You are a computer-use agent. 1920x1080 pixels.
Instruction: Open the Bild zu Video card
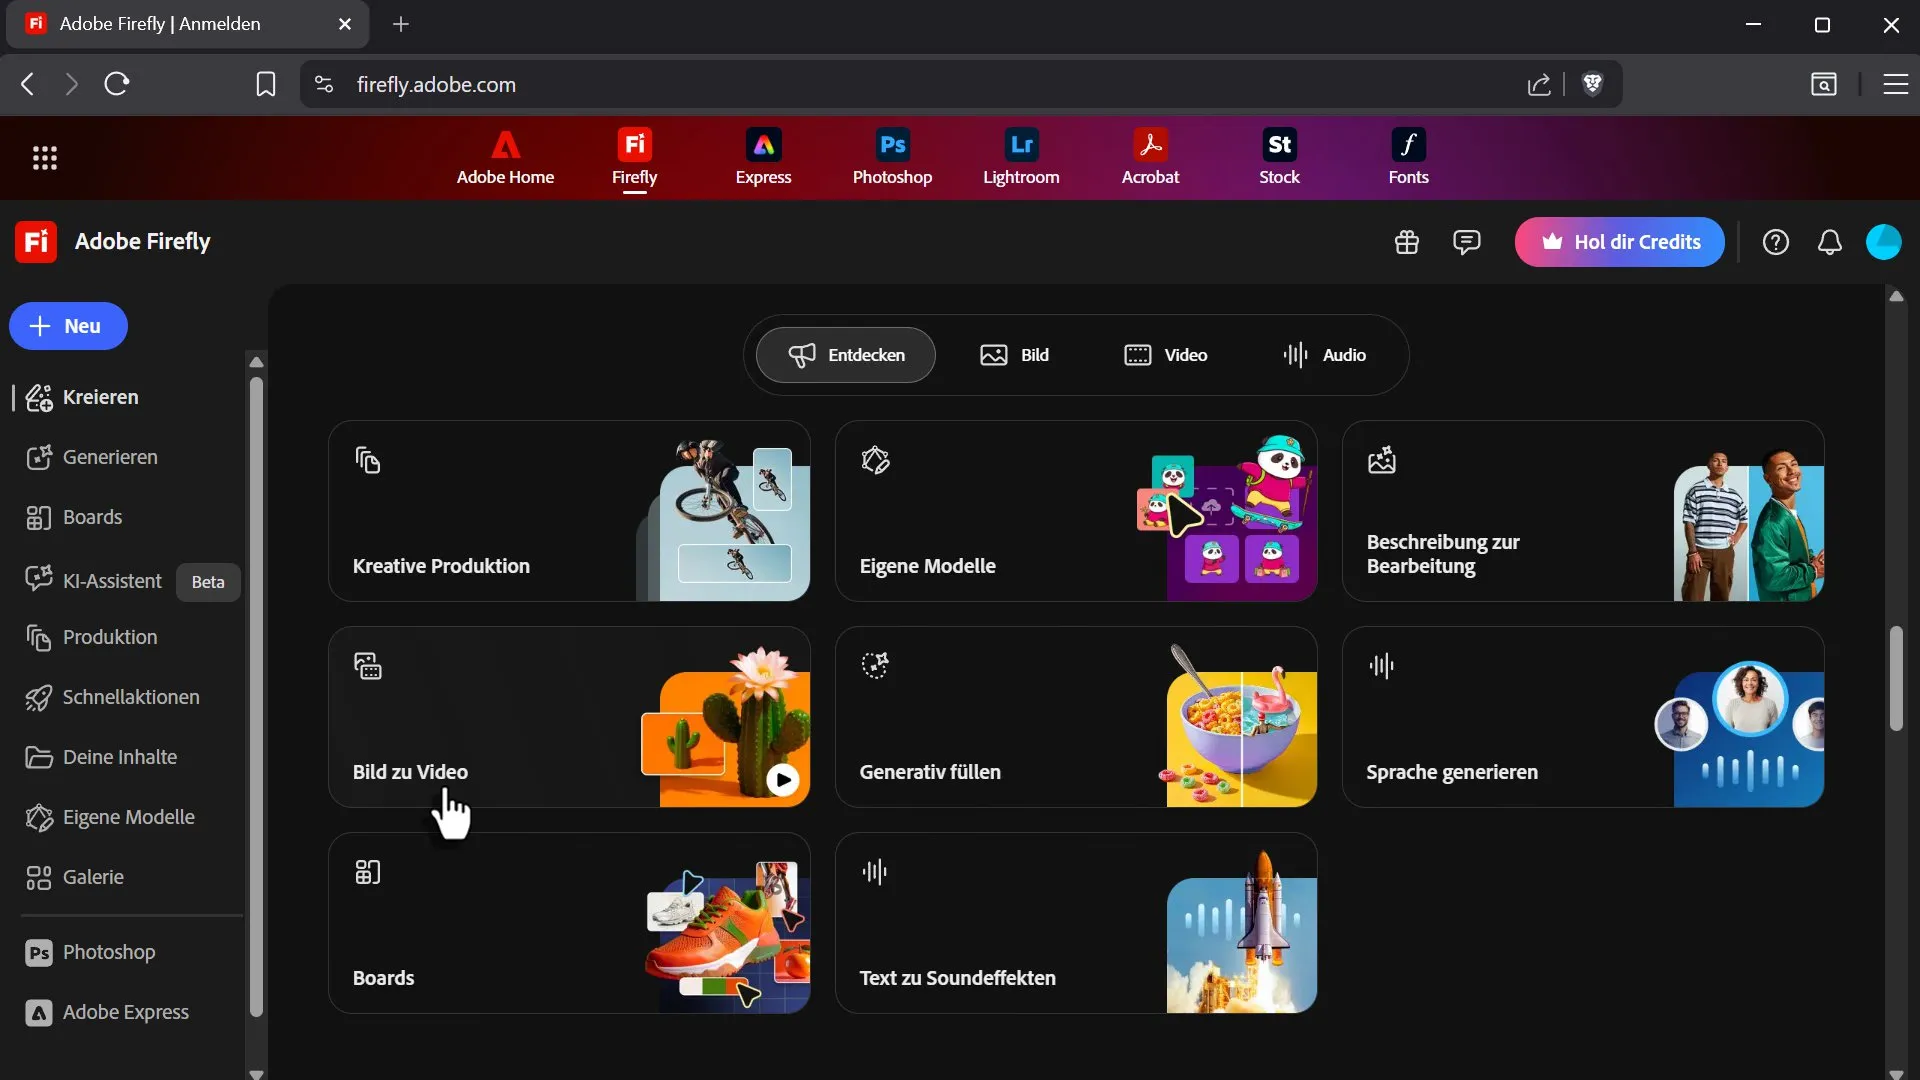tap(569, 717)
